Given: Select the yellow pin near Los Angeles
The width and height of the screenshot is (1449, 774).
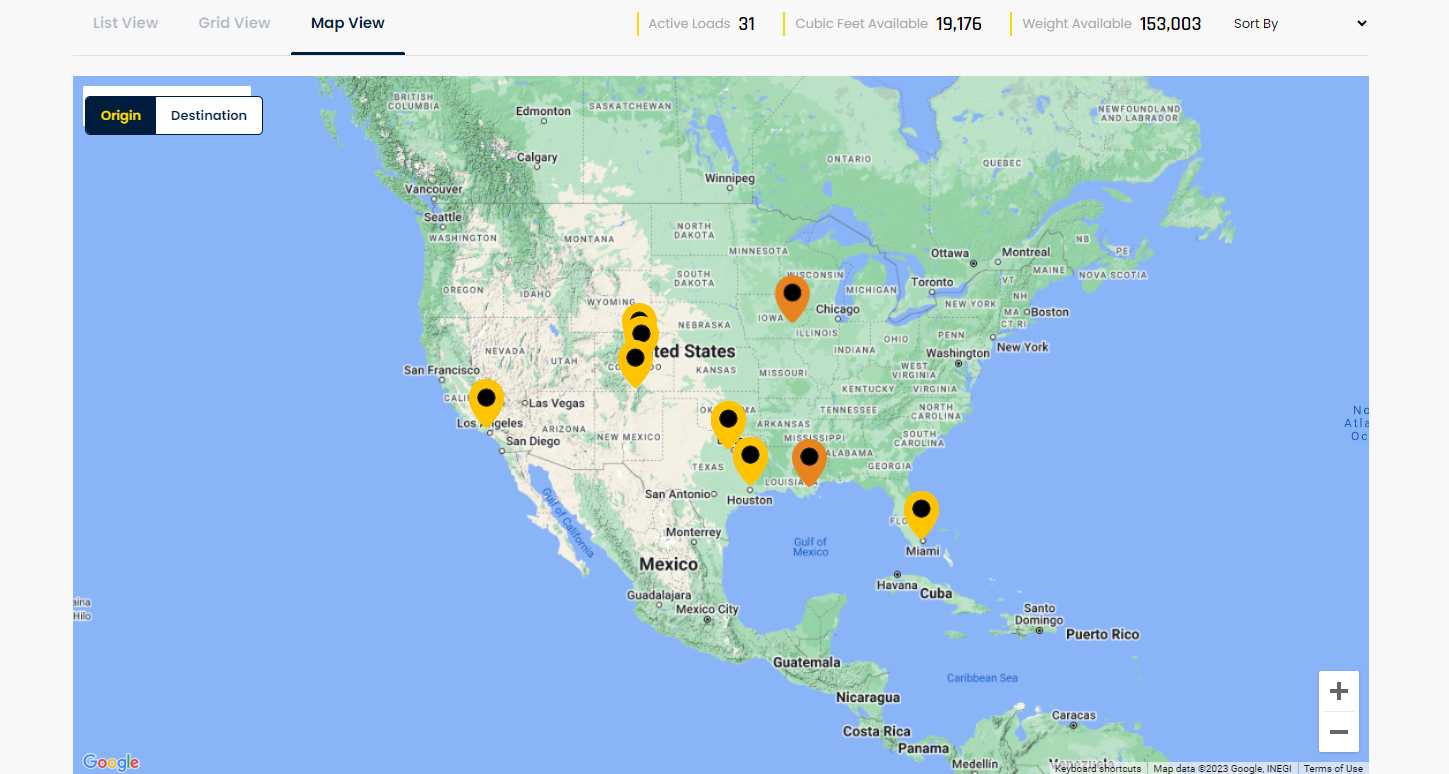Looking at the screenshot, I should point(486,403).
